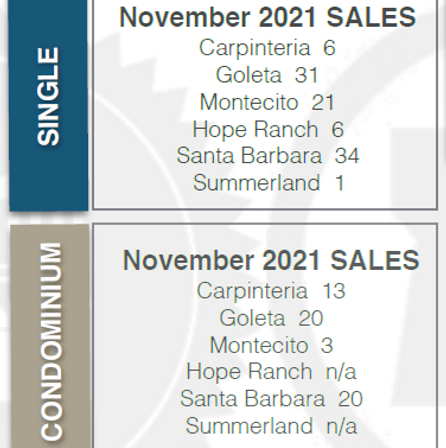Click the word Goleta in single list
Screen dimensions: 446x448
coord(248,75)
